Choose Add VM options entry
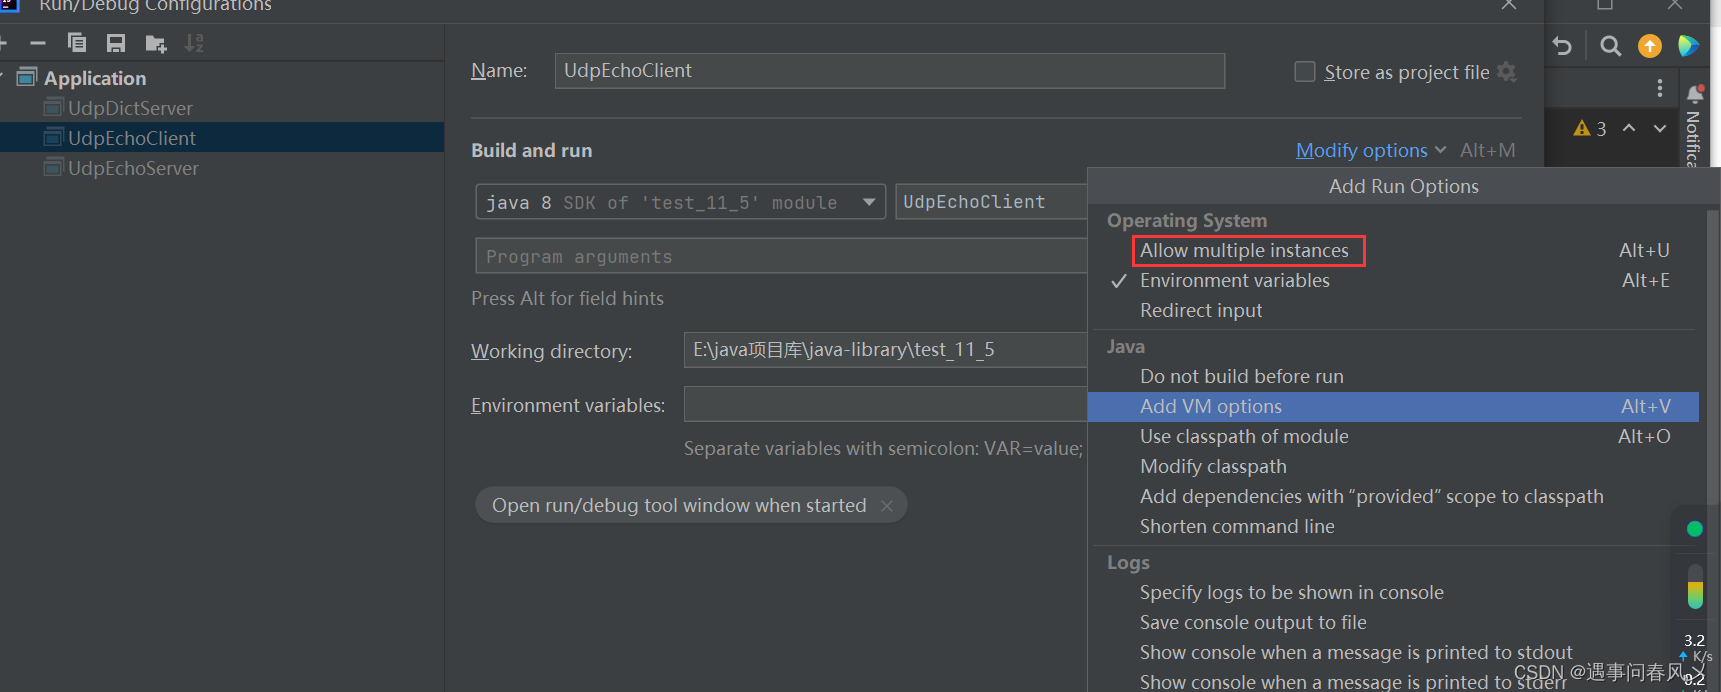1721x692 pixels. coord(1392,407)
